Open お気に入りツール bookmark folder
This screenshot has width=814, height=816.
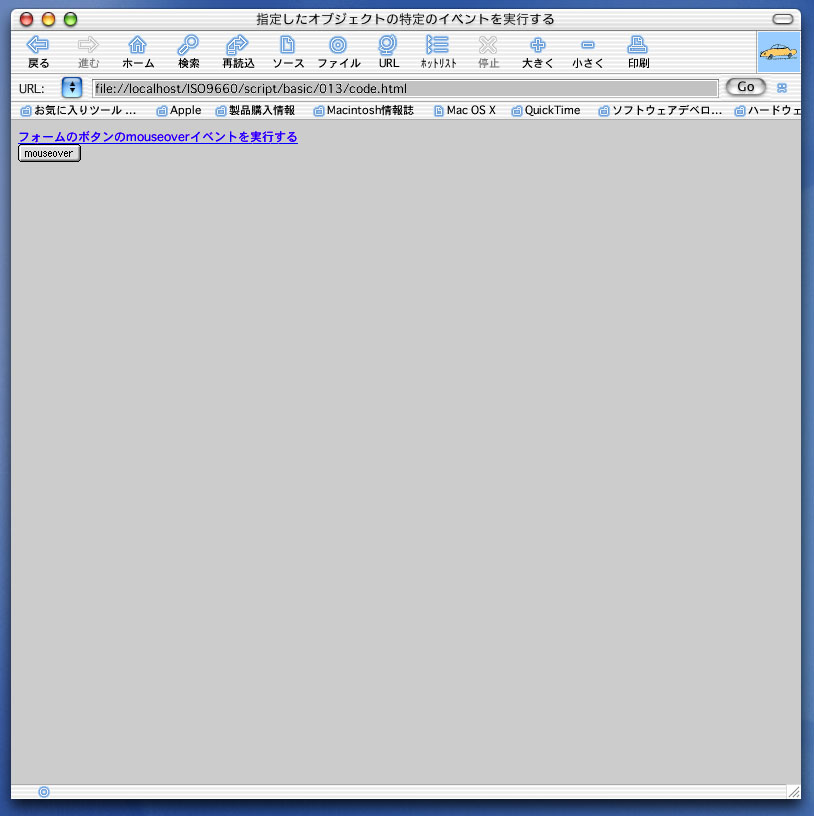coord(78,110)
